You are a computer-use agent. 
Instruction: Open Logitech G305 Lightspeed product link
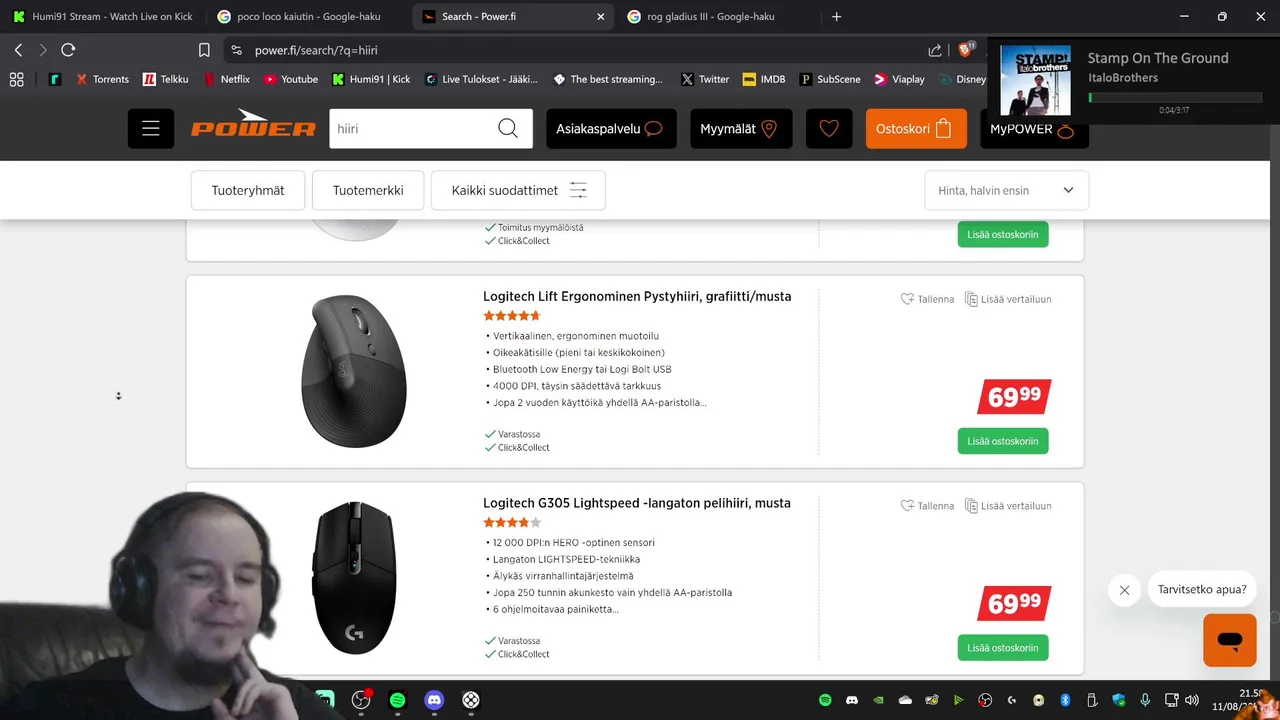point(637,503)
